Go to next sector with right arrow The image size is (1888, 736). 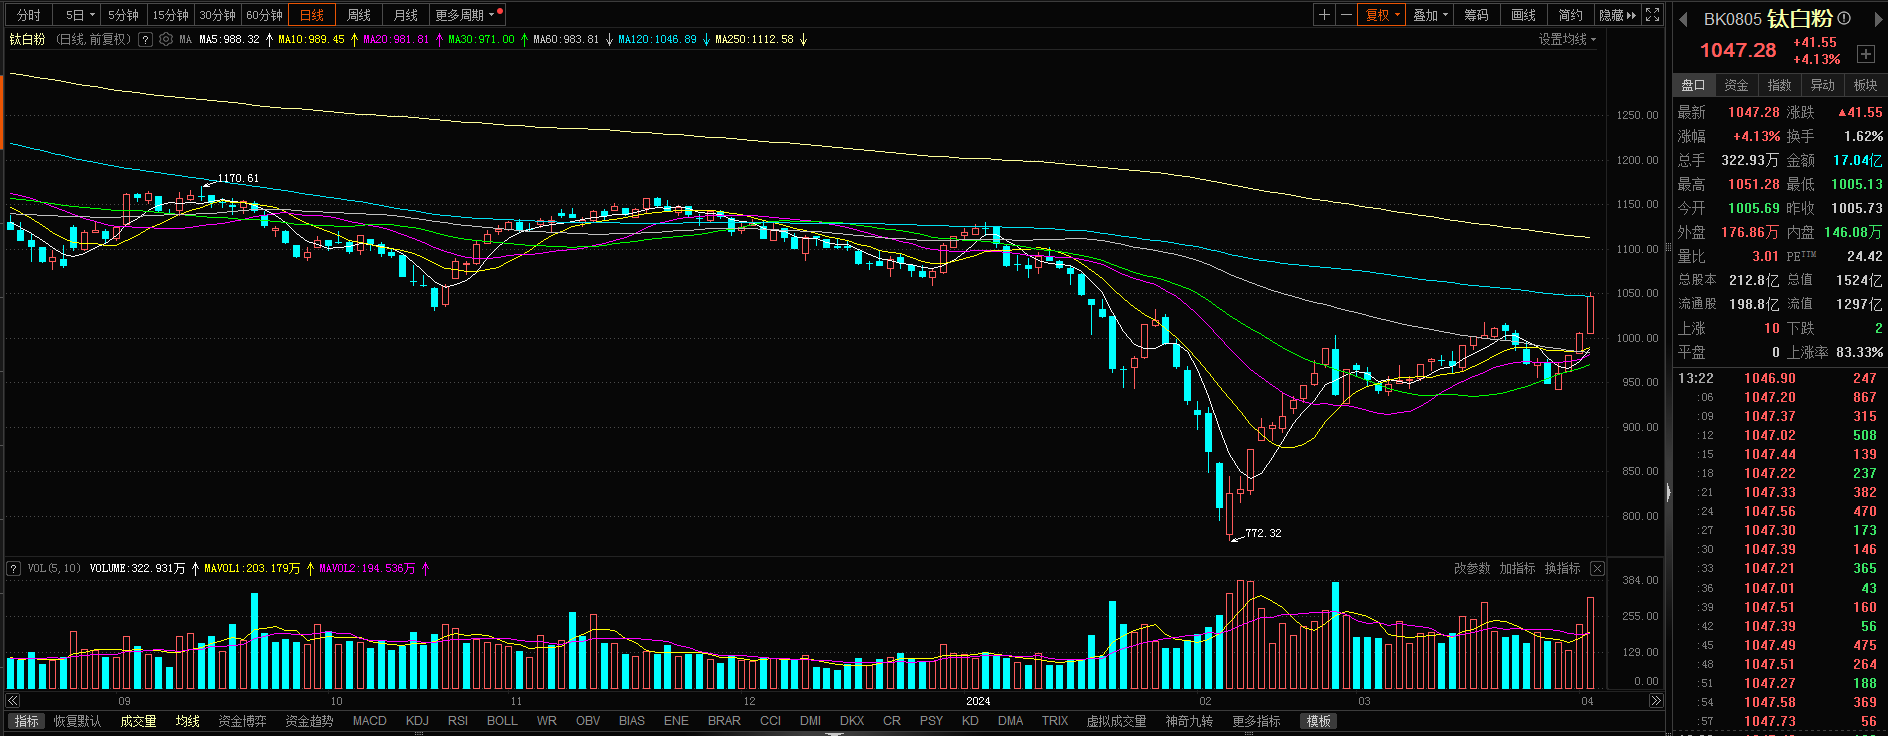(1878, 19)
